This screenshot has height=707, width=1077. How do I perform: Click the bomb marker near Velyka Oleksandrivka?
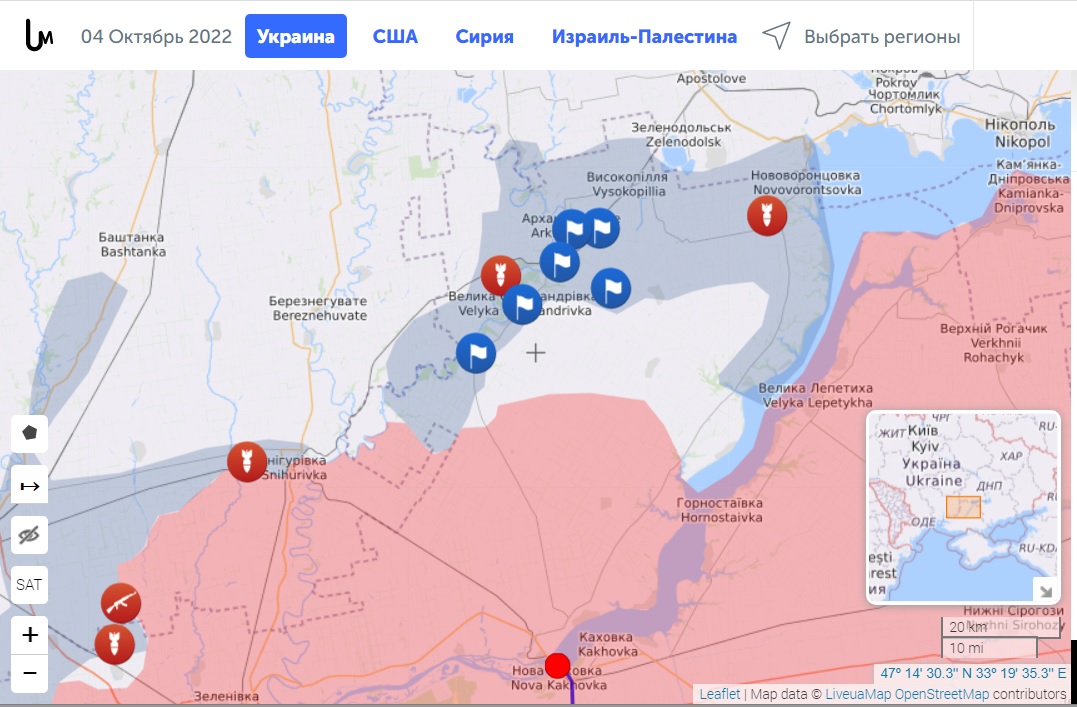[x=501, y=276]
